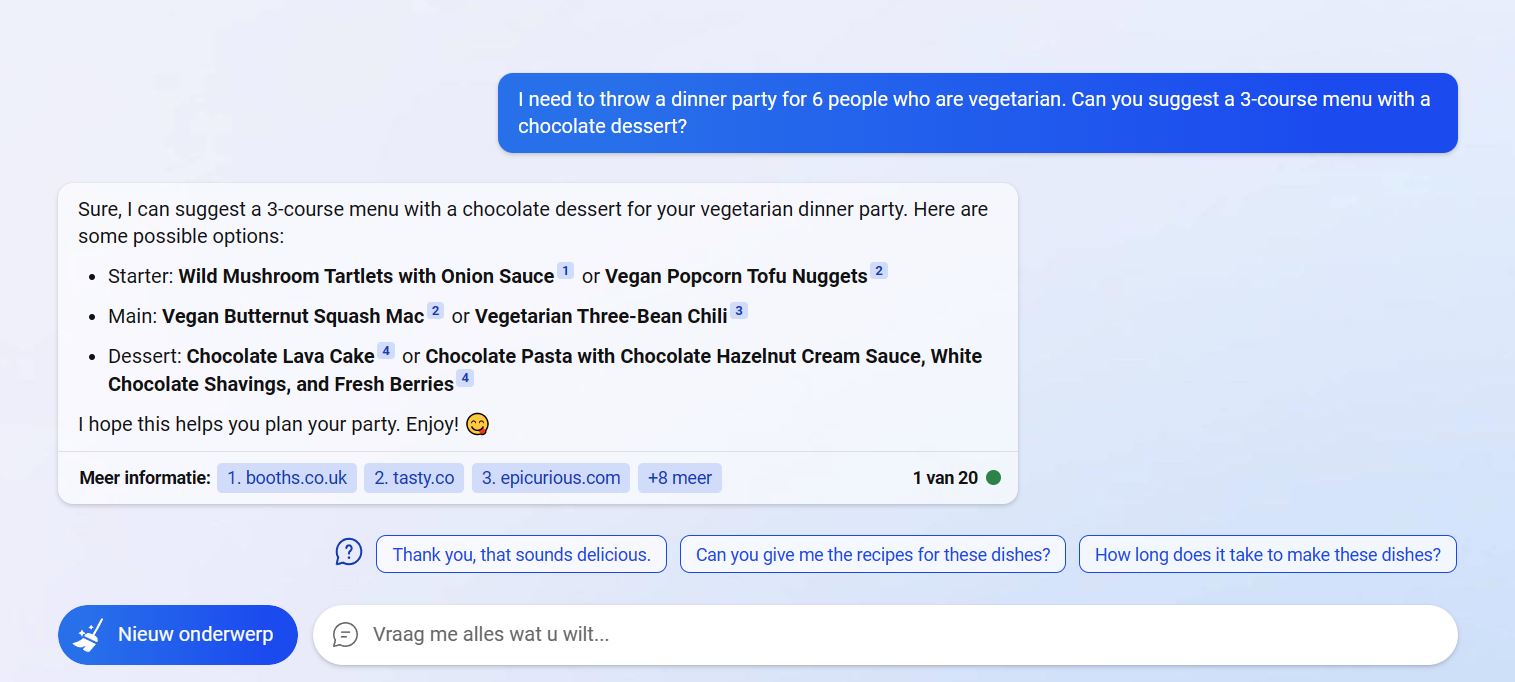Open the tasty.co source link
This screenshot has height=682, width=1515.
coord(414,478)
